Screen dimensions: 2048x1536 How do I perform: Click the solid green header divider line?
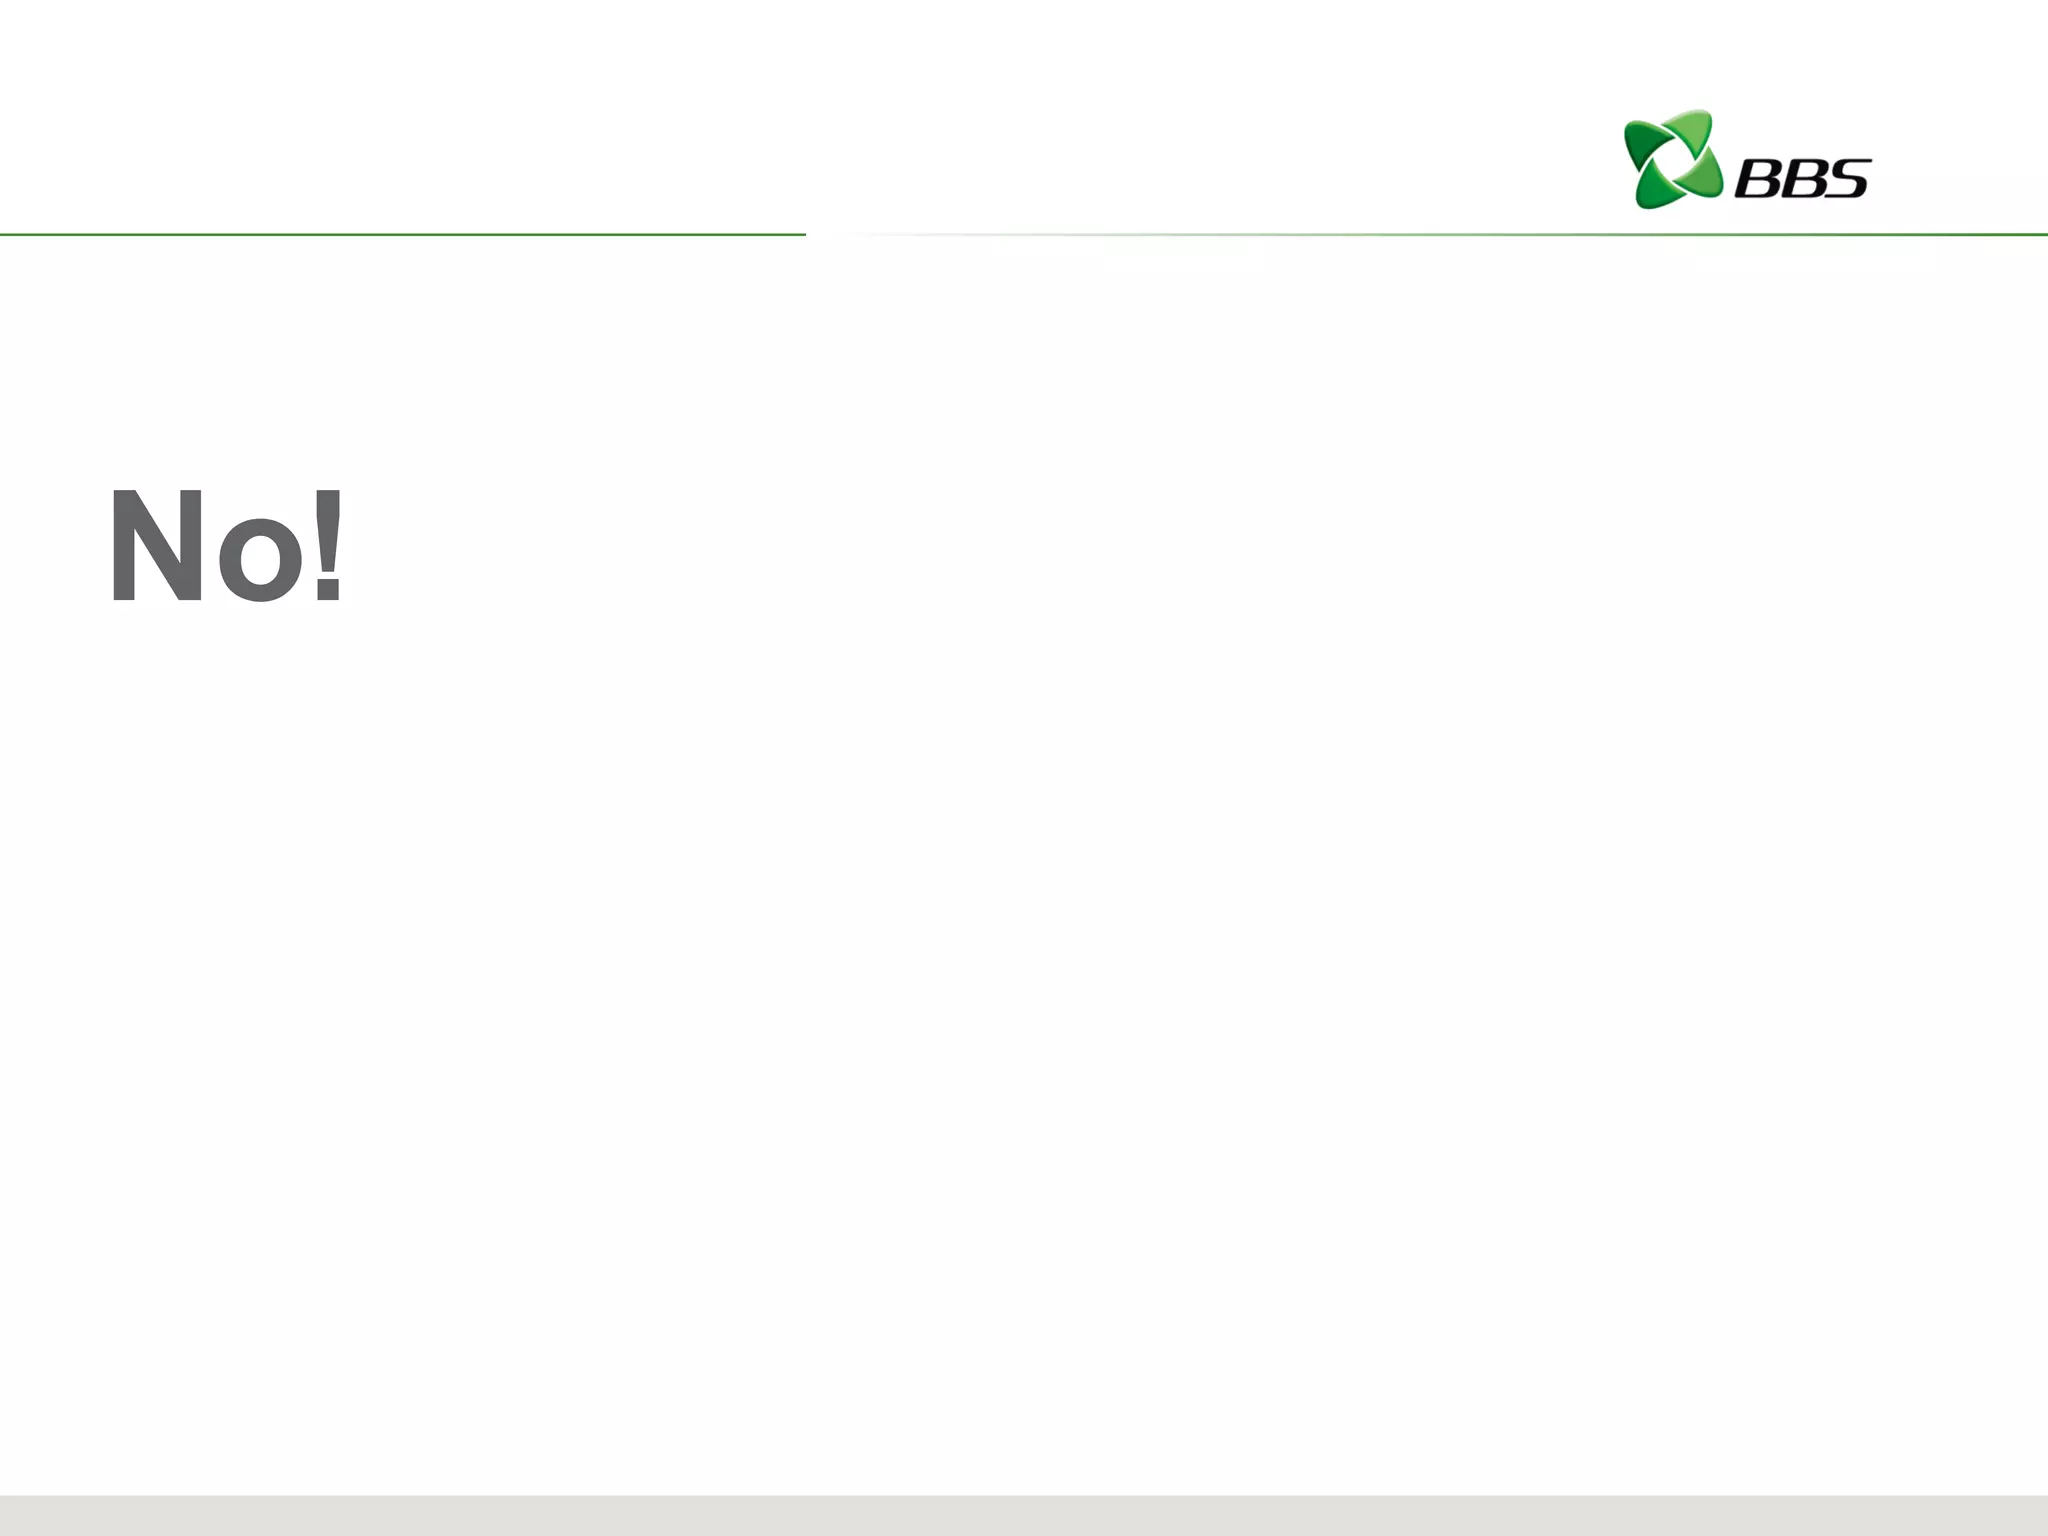point(403,234)
